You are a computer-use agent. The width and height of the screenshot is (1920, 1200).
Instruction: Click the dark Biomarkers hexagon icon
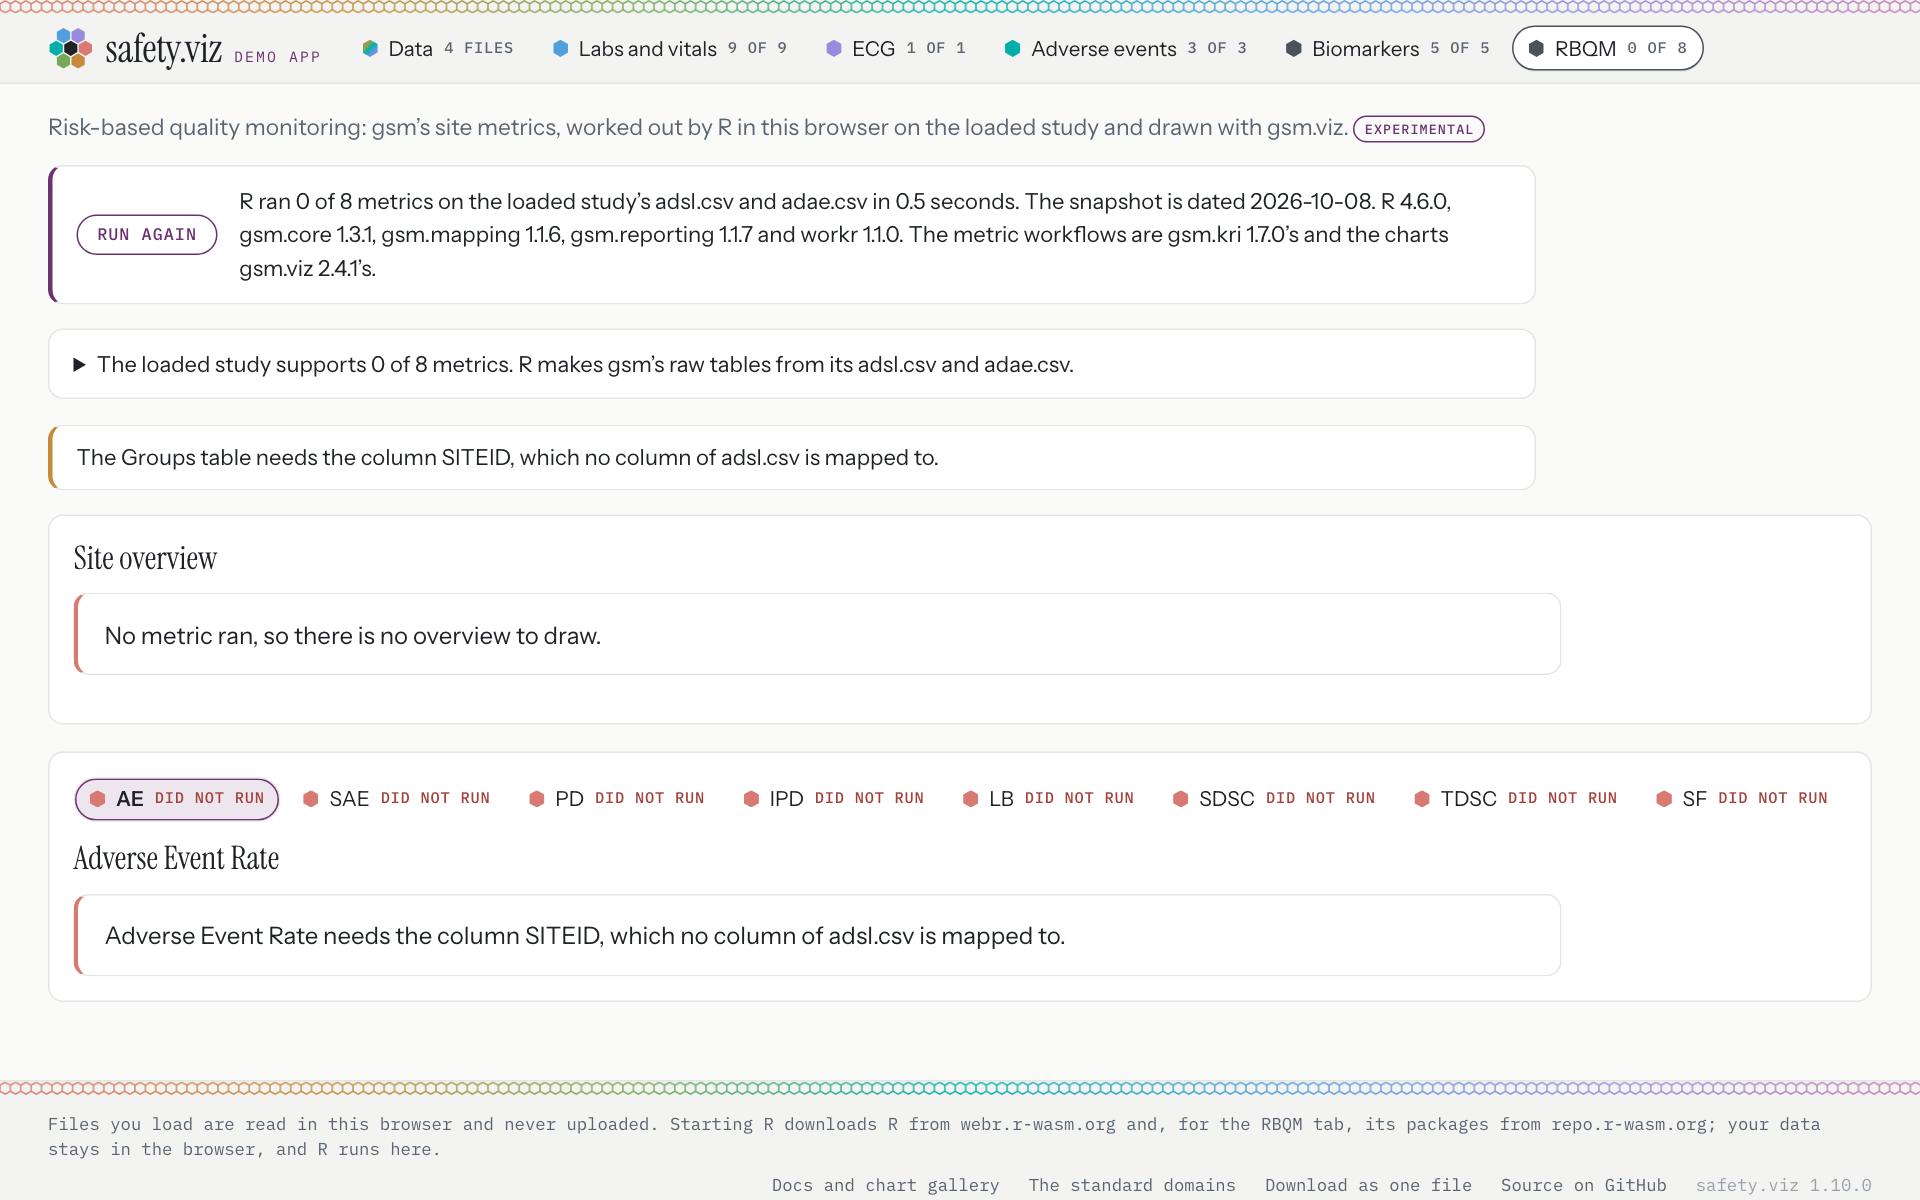point(1294,48)
